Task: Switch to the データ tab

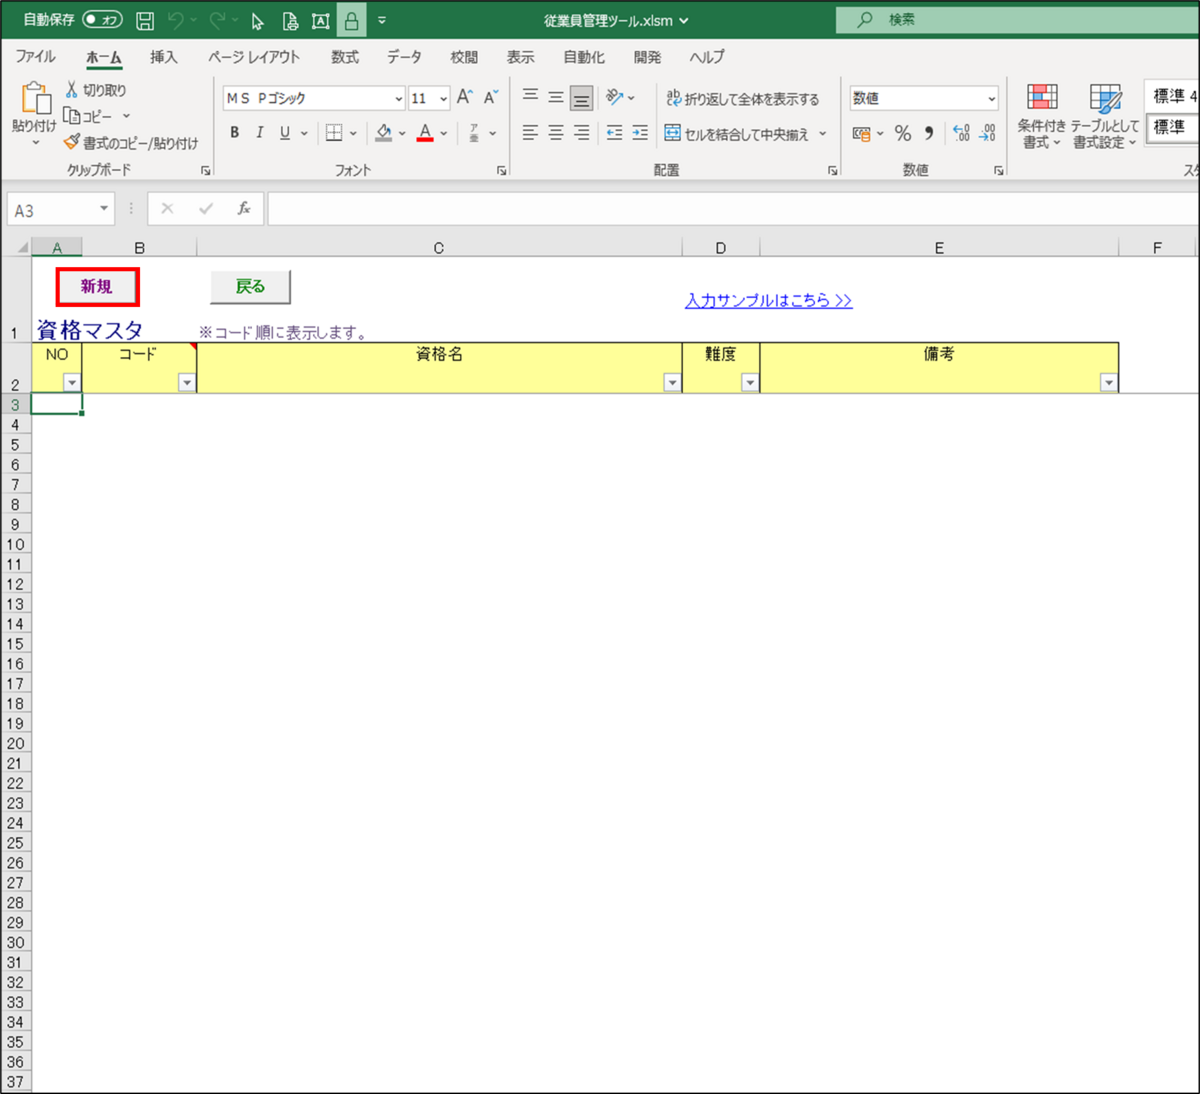Action: [405, 57]
